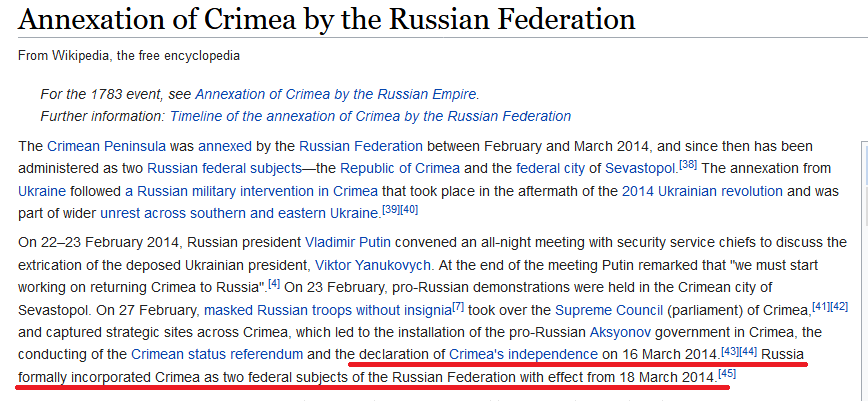Jump to citation 45 reference

point(727,373)
